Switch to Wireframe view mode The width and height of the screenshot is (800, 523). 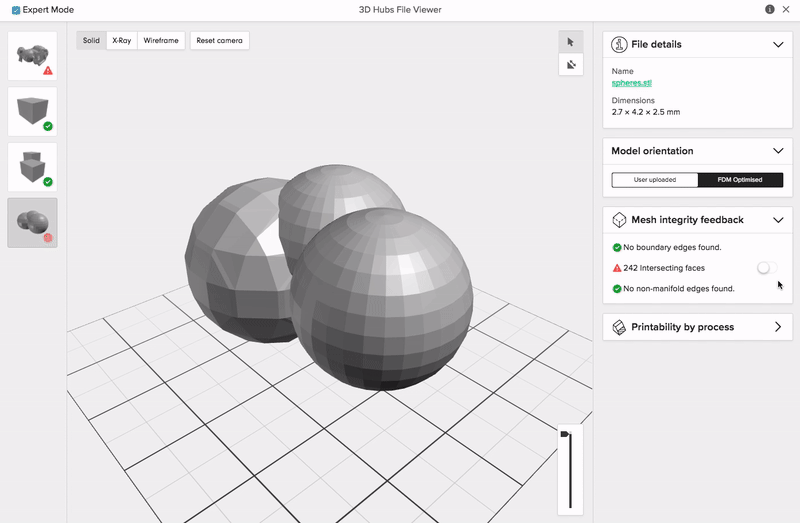(161, 41)
